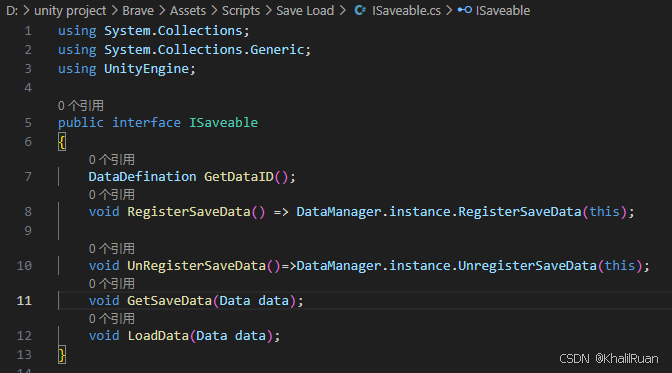Click the reference CodeLens above GetSaveData
This screenshot has height=373, width=672.
[x=111, y=283]
